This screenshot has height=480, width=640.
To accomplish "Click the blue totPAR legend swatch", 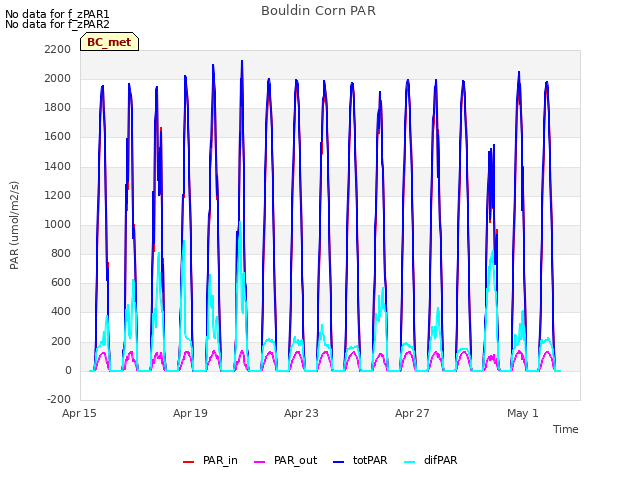I will coord(338,462).
